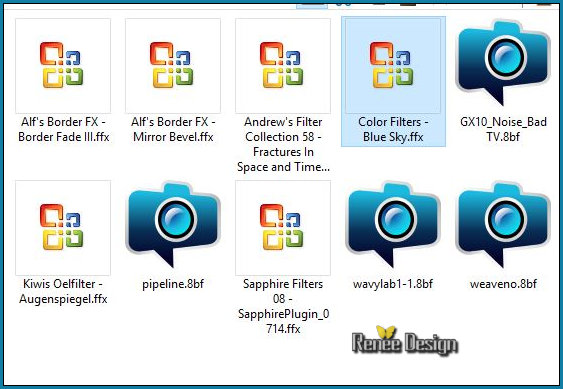Click the 'Alf's Border FX - Mirror Bevel.ffx' filename

173,129
